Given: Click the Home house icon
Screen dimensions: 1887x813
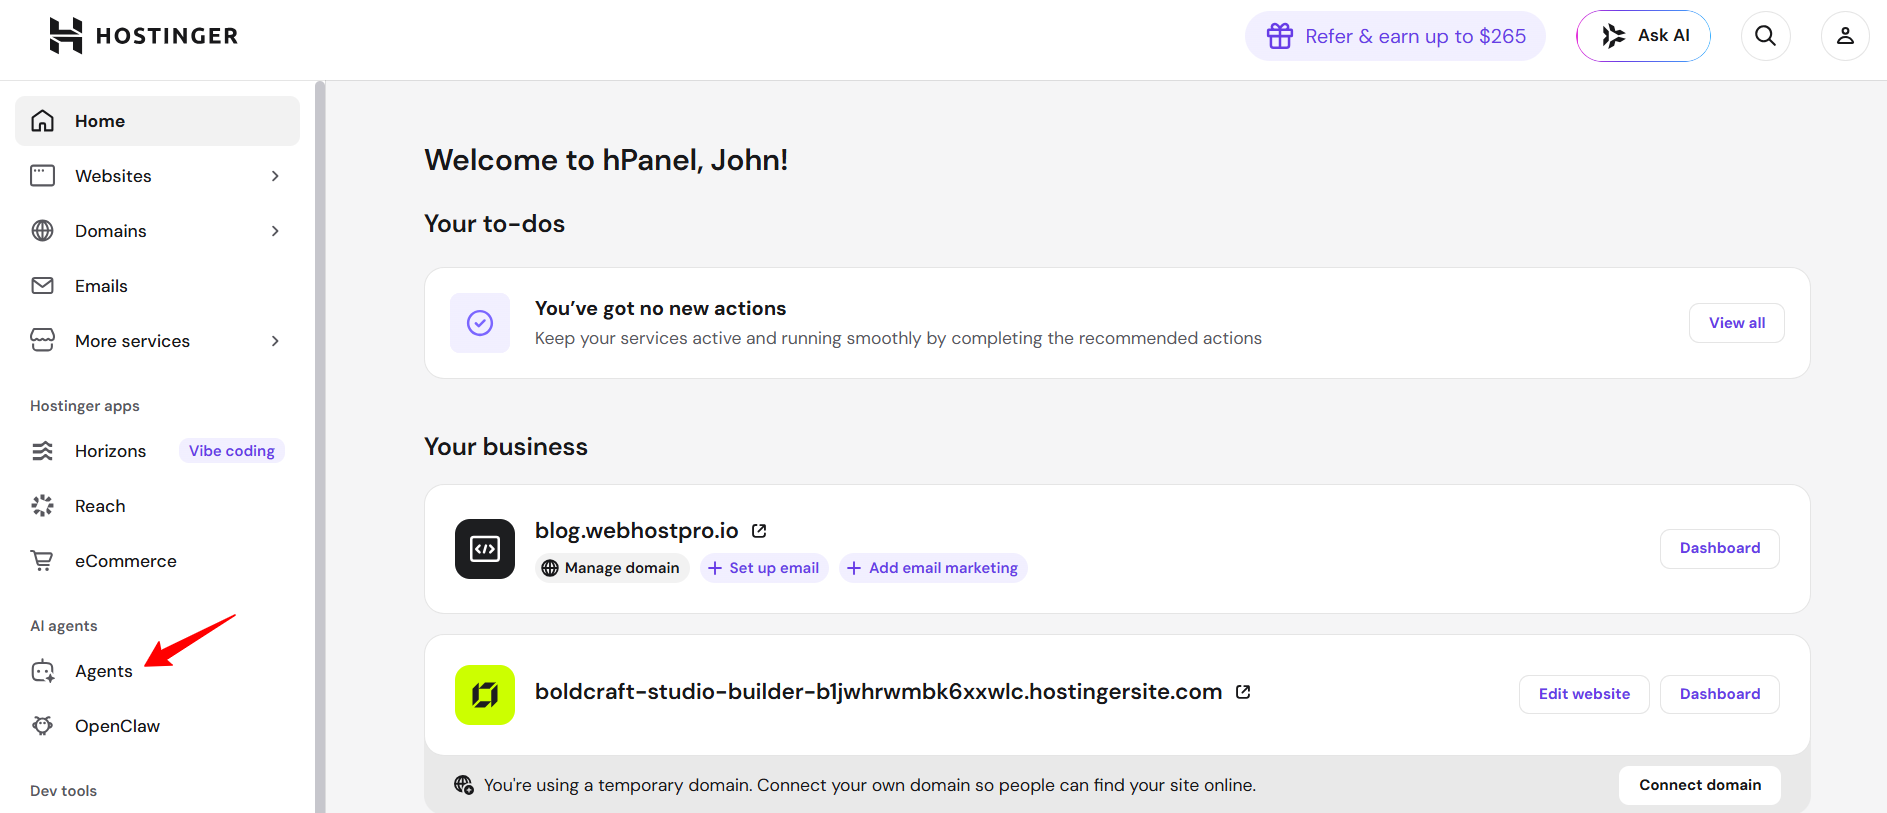Looking at the screenshot, I should (43, 121).
